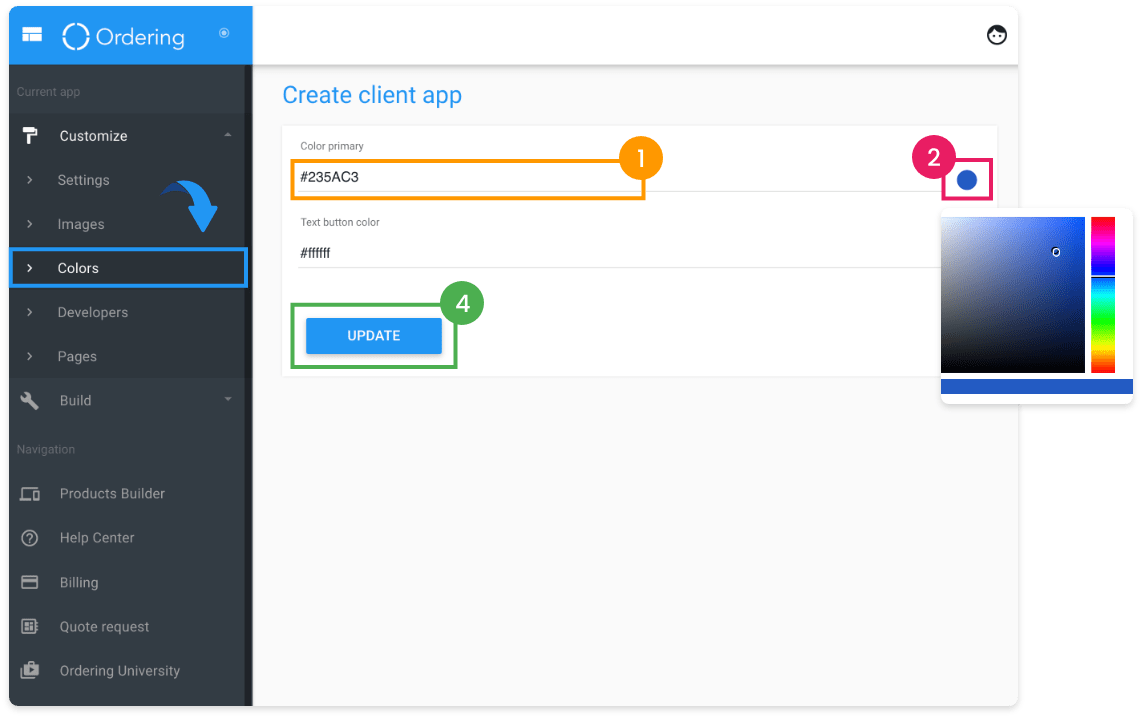Click the Ordering University video icon
The height and width of the screenshot is (718, 1142).
(x=30, y=670)
